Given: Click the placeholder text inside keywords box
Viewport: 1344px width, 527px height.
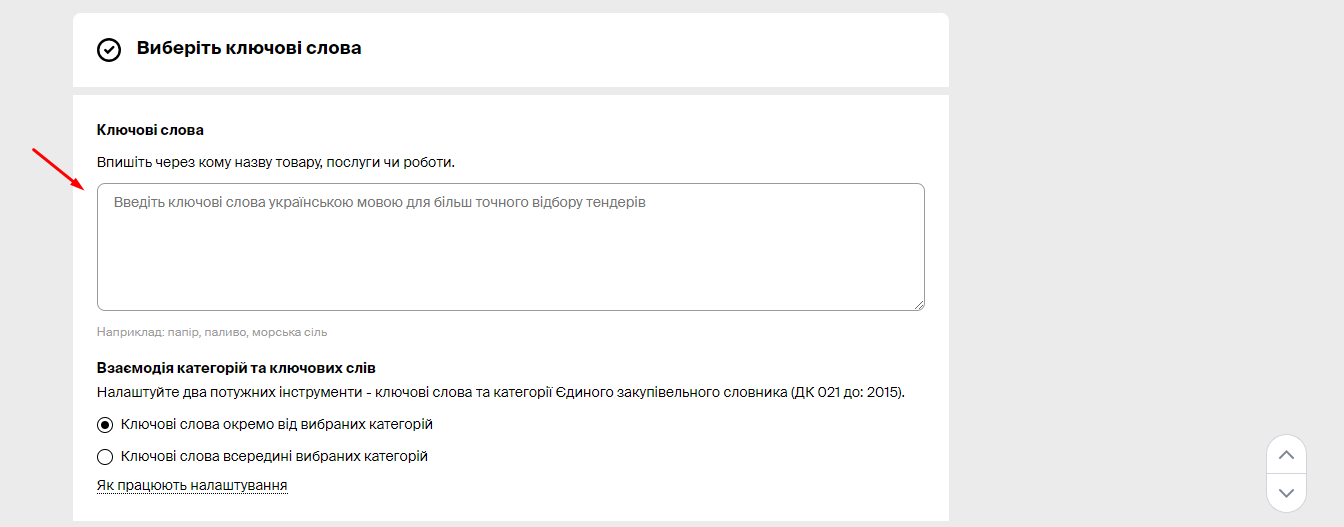Looking at the screenshot, I should pos(380,202).
